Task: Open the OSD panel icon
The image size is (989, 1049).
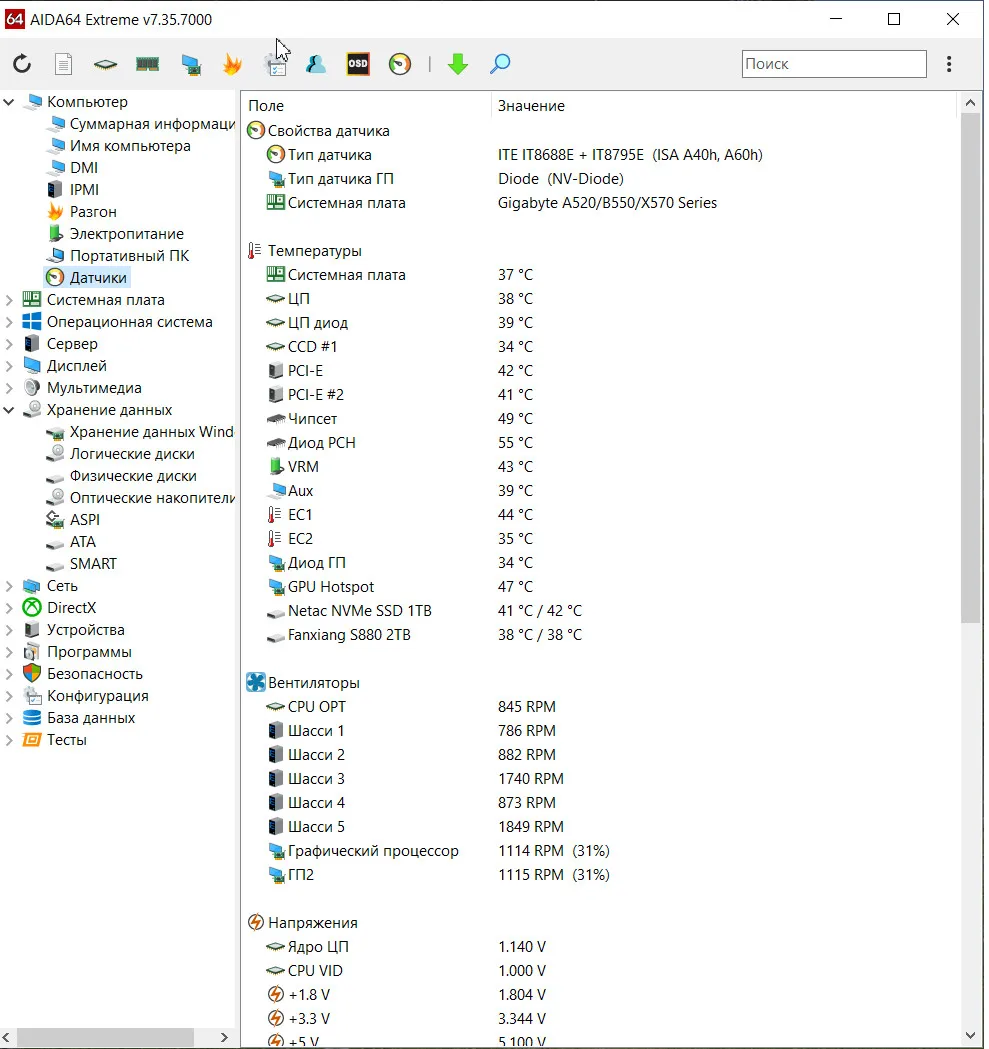Action: 357,64
